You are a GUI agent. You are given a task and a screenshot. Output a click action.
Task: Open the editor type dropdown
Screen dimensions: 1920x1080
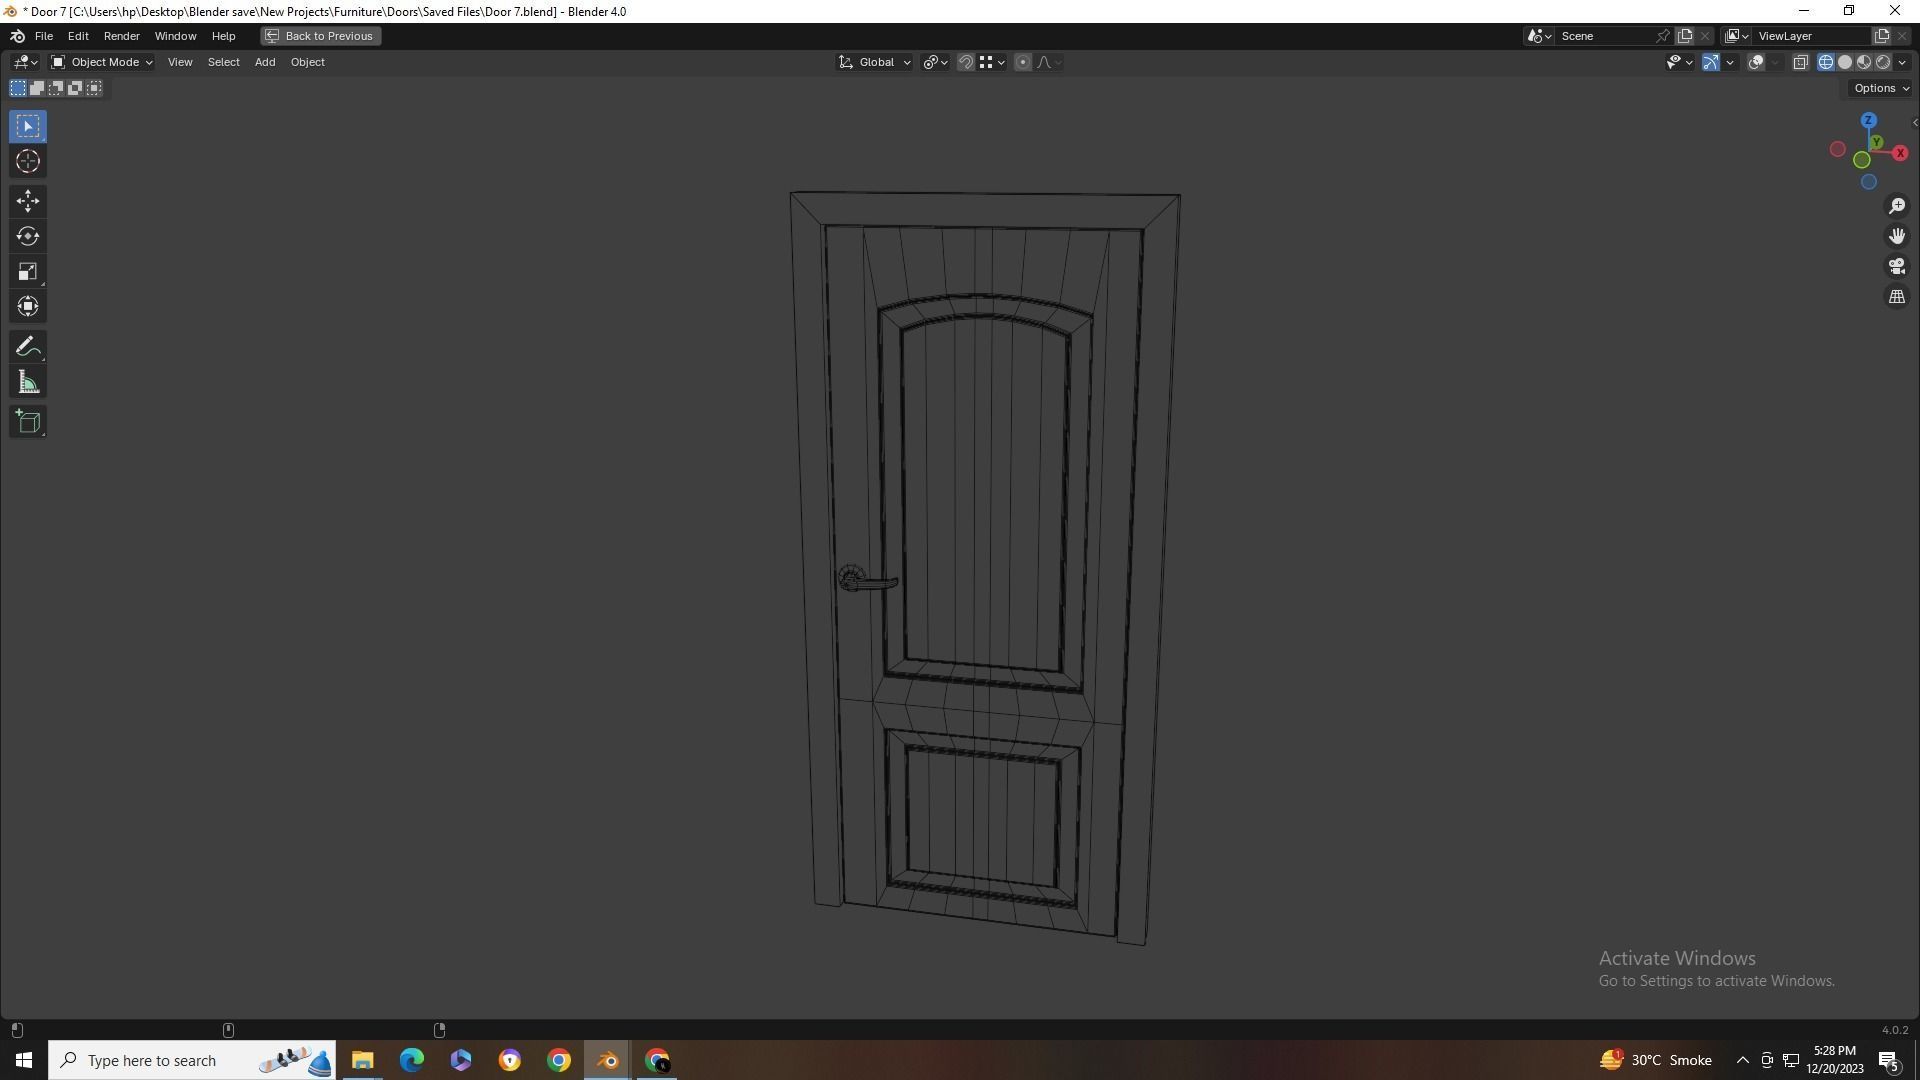(25, 62)
